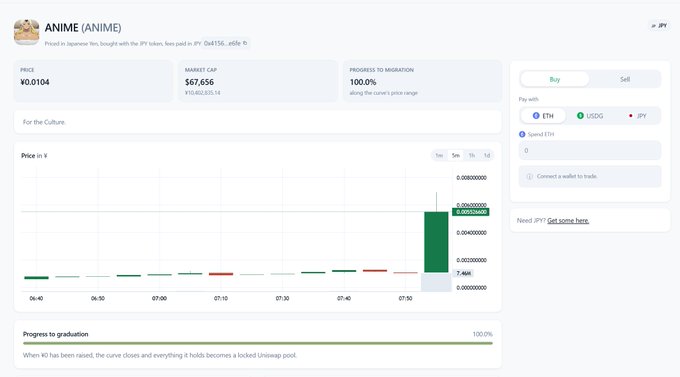Click the $67,656 market cap value
Viewport: 680px width, 377px height.
click(x=199, y=82)
